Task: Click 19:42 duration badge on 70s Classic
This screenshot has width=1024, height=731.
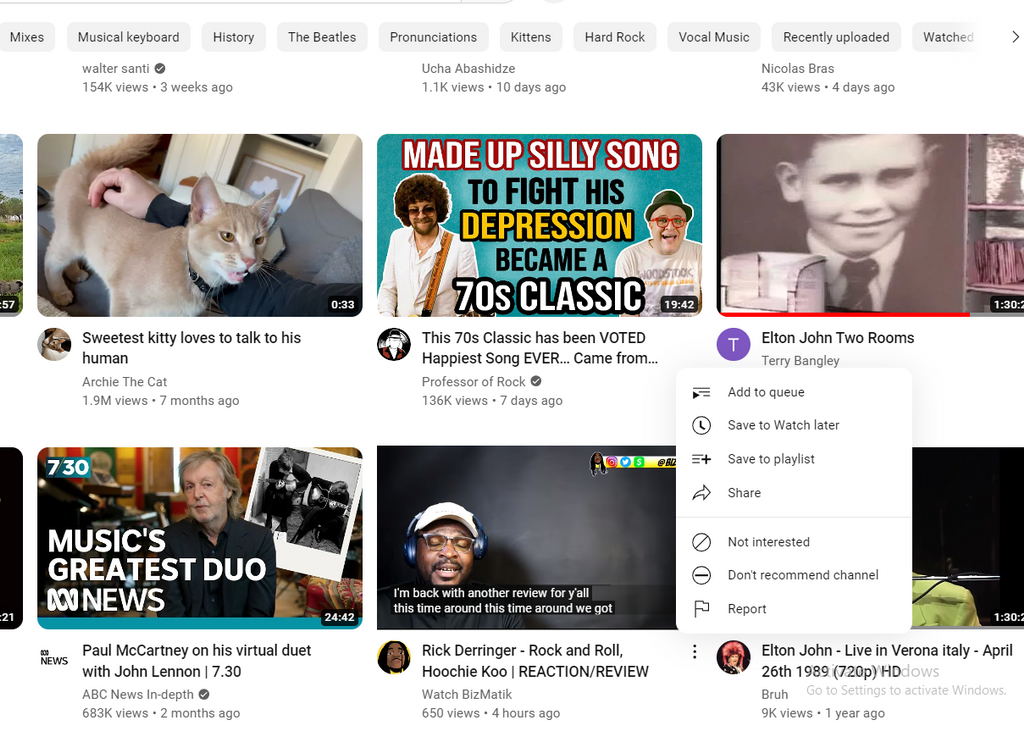Action: coord(679,304)
